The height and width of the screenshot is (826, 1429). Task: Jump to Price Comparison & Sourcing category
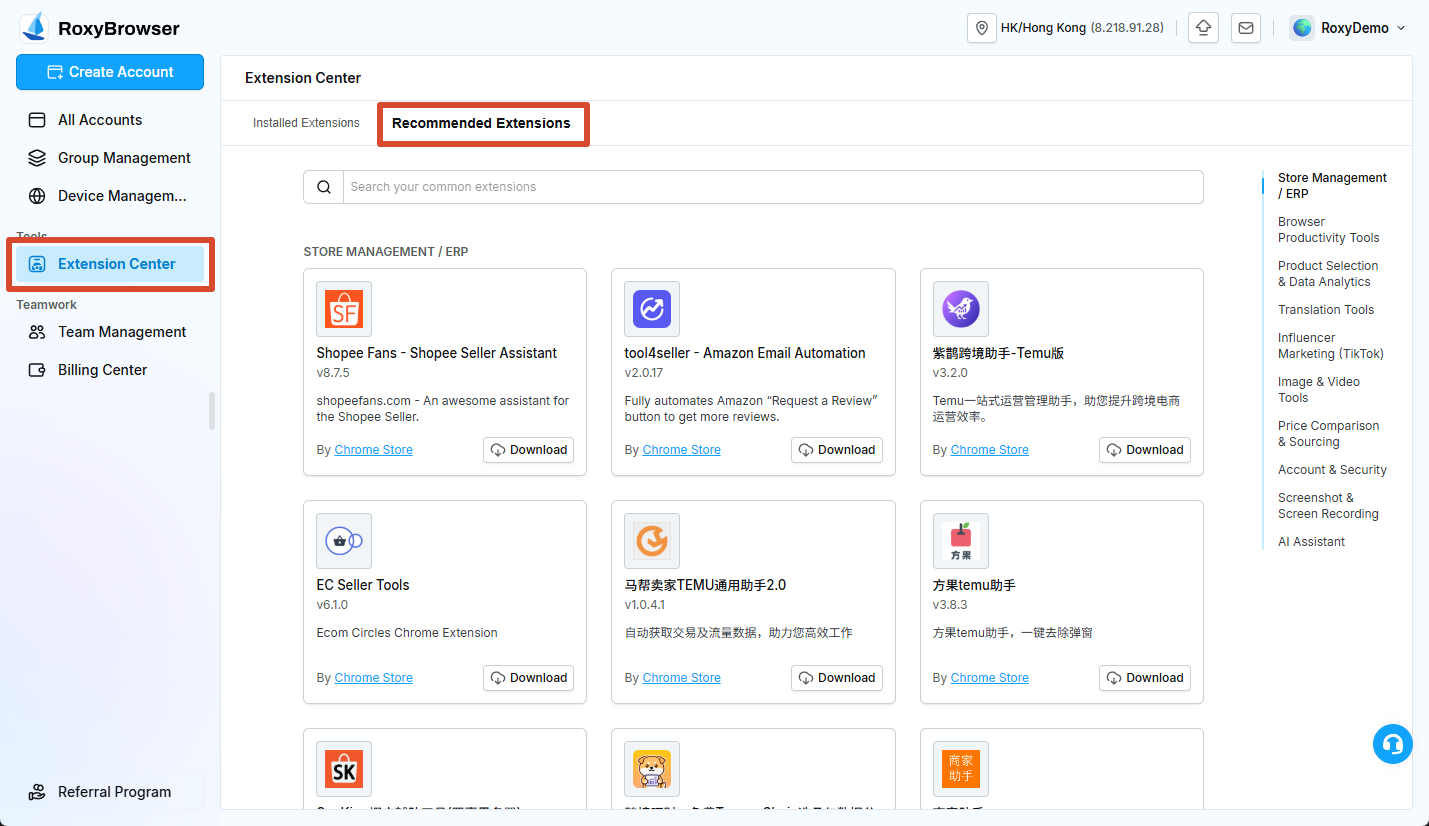tap(1328, 434)
